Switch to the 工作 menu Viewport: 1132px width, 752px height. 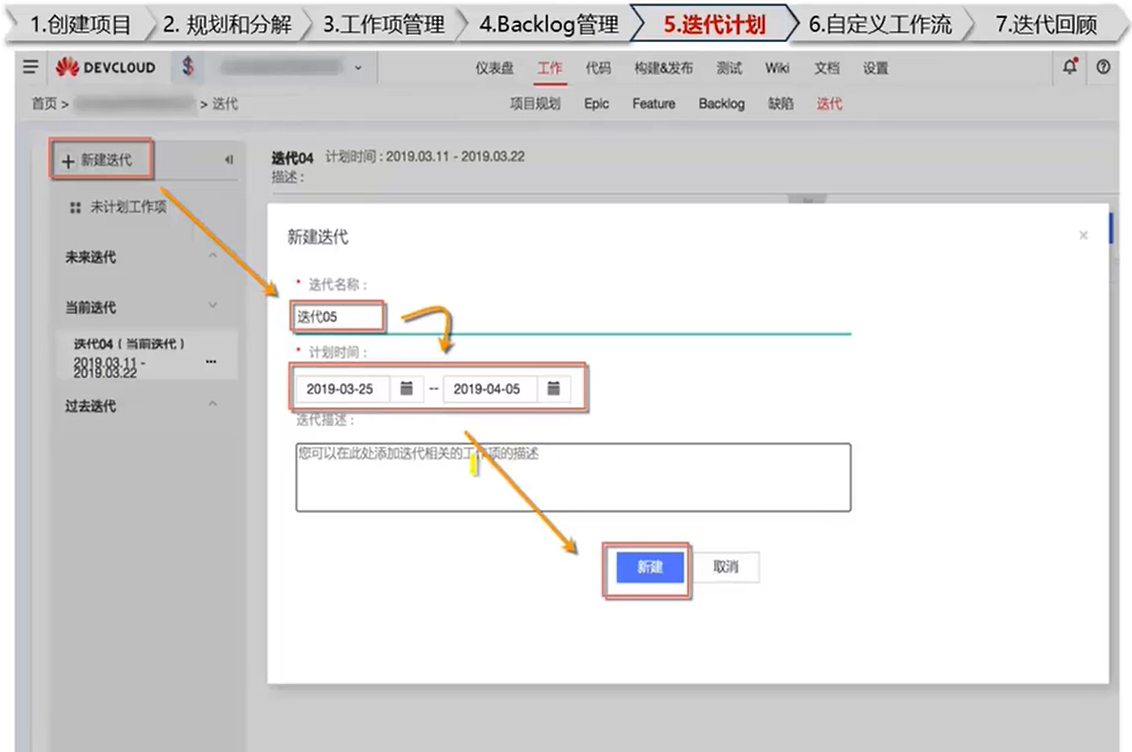(549, 68)
